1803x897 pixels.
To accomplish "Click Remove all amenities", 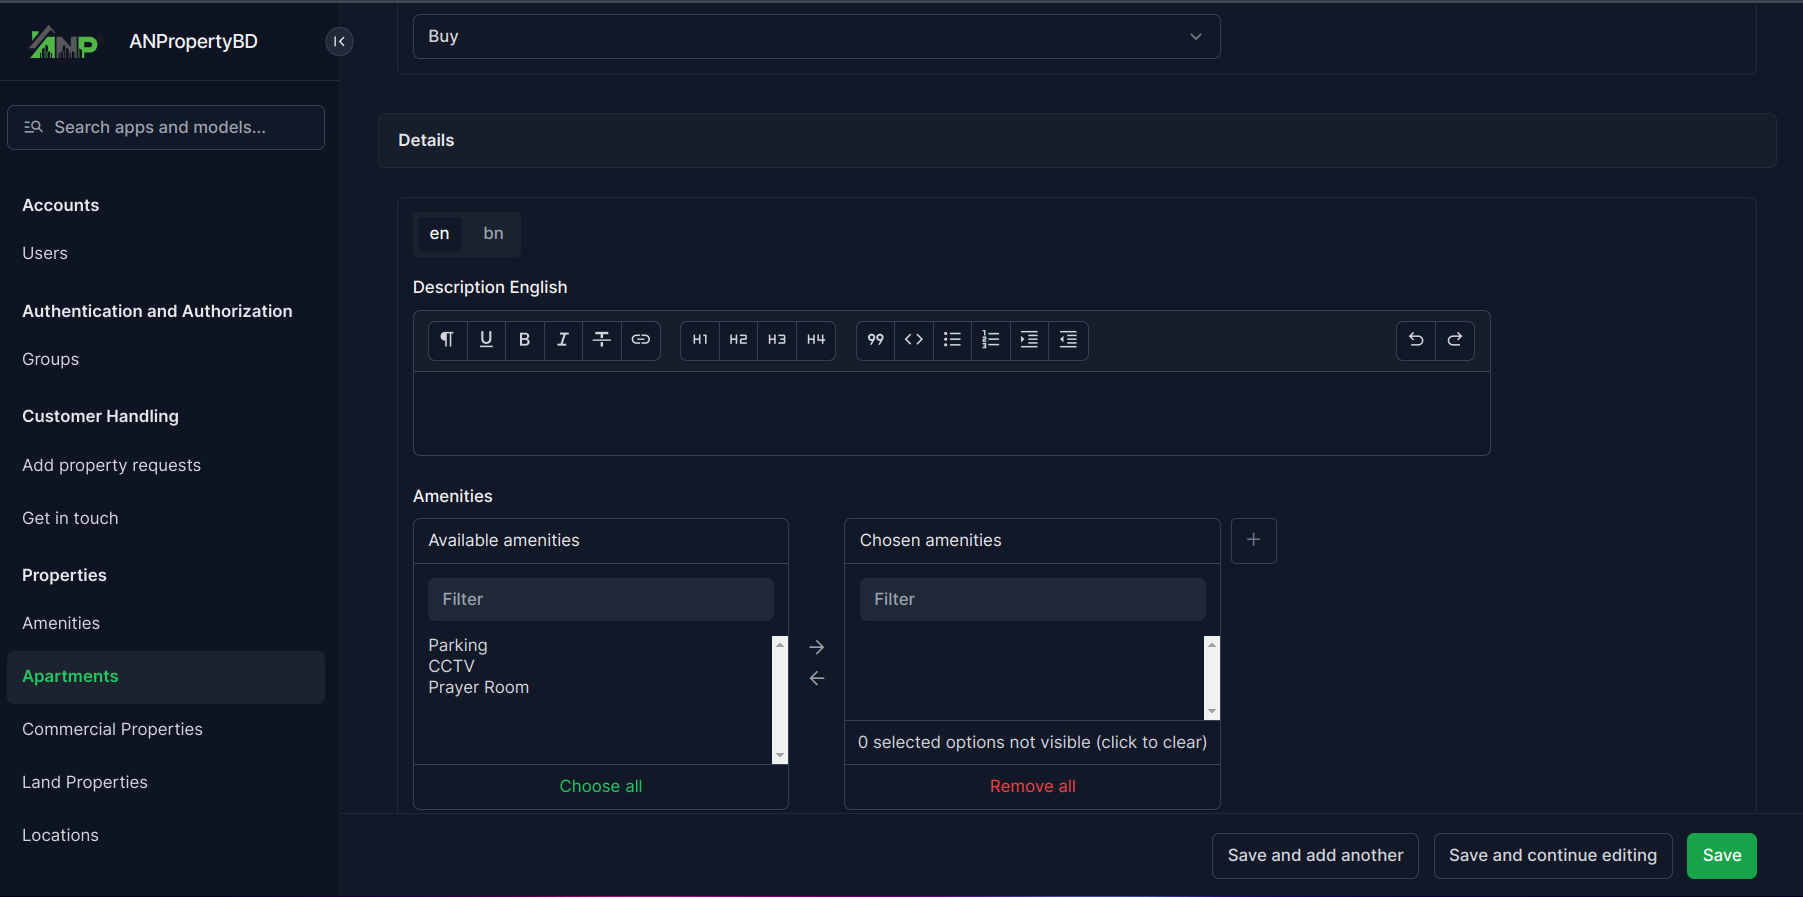I will pyautogui.click(x=1033, y=787).
